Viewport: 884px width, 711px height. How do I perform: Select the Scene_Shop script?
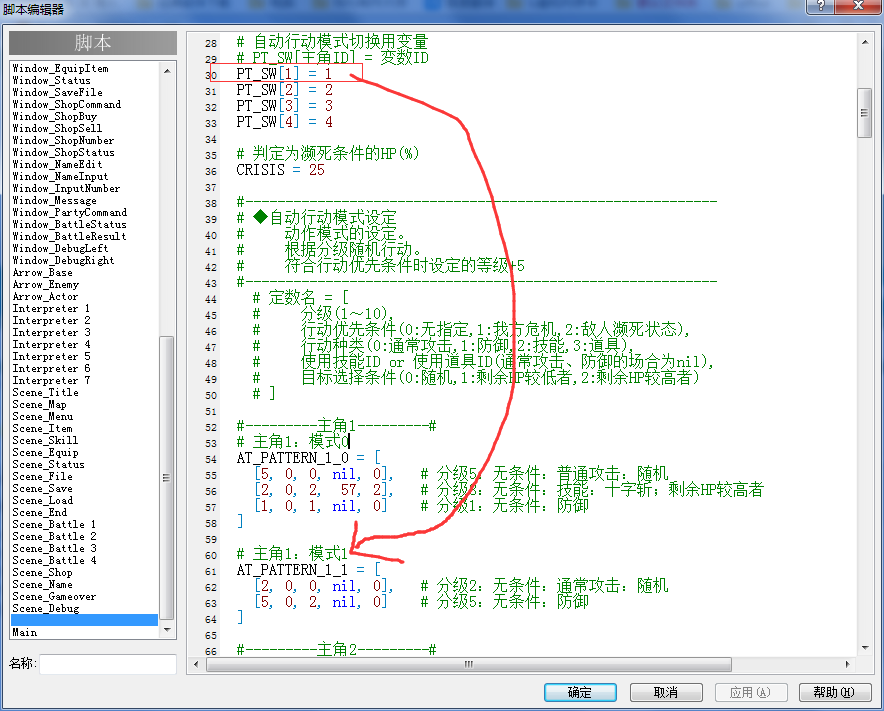coord(43,572)
